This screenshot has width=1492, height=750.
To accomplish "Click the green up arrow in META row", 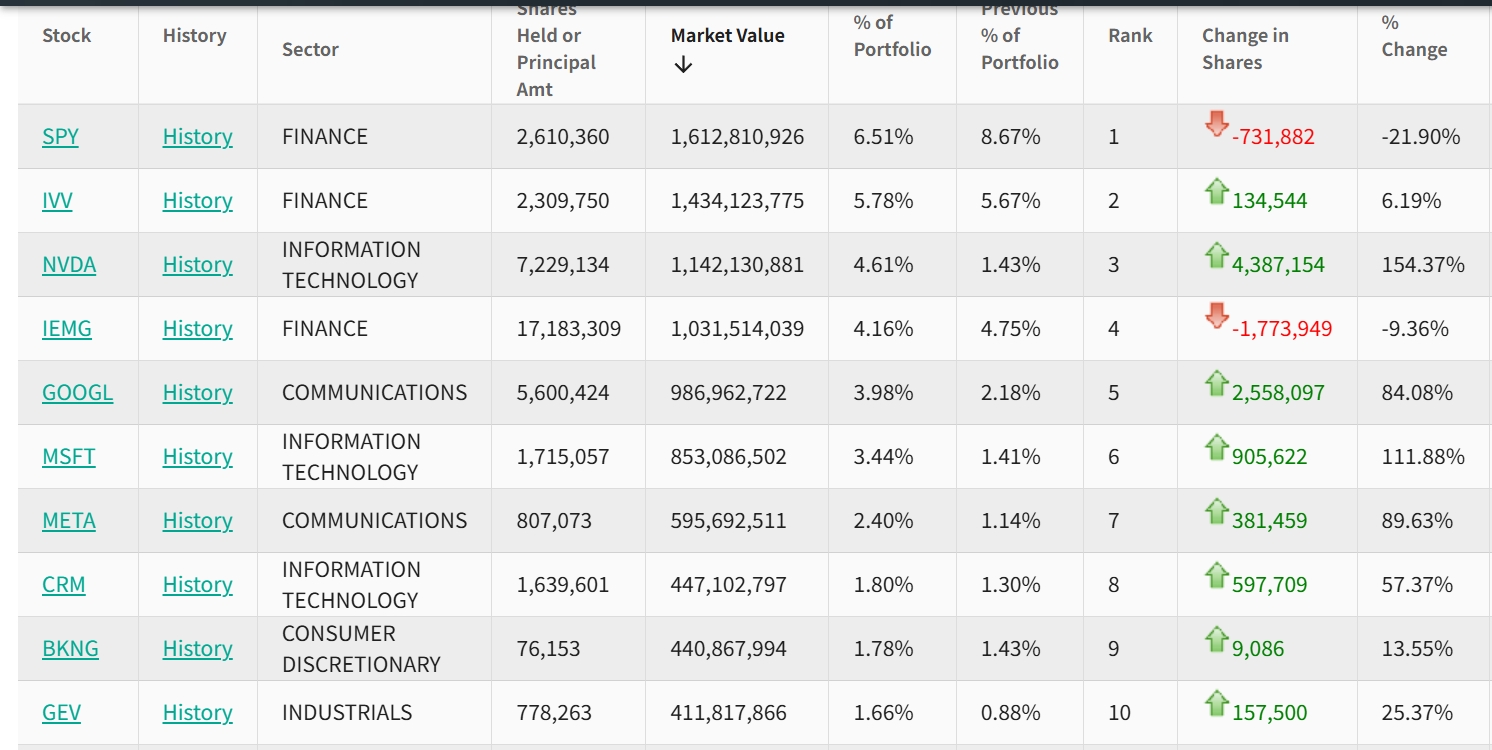I will click(1216, 511).
